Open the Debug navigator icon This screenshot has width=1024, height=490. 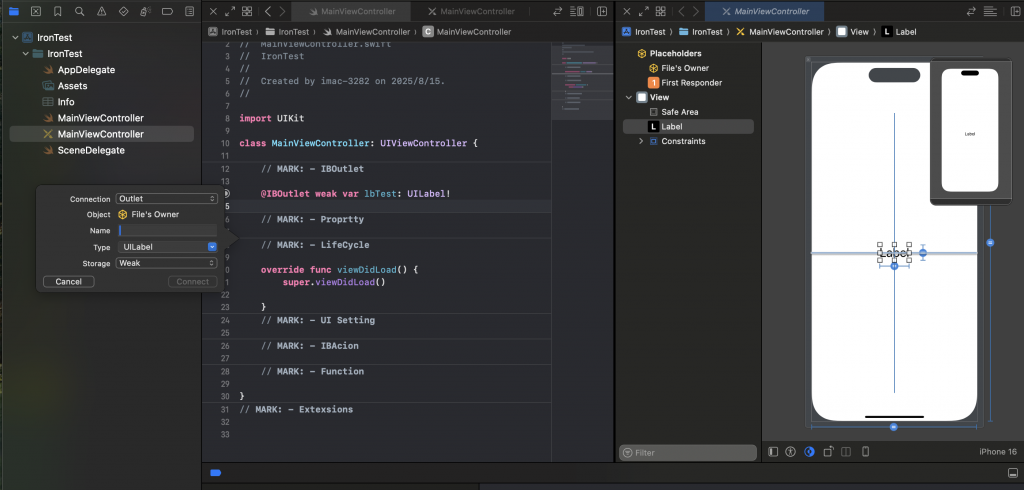(146, 11)
